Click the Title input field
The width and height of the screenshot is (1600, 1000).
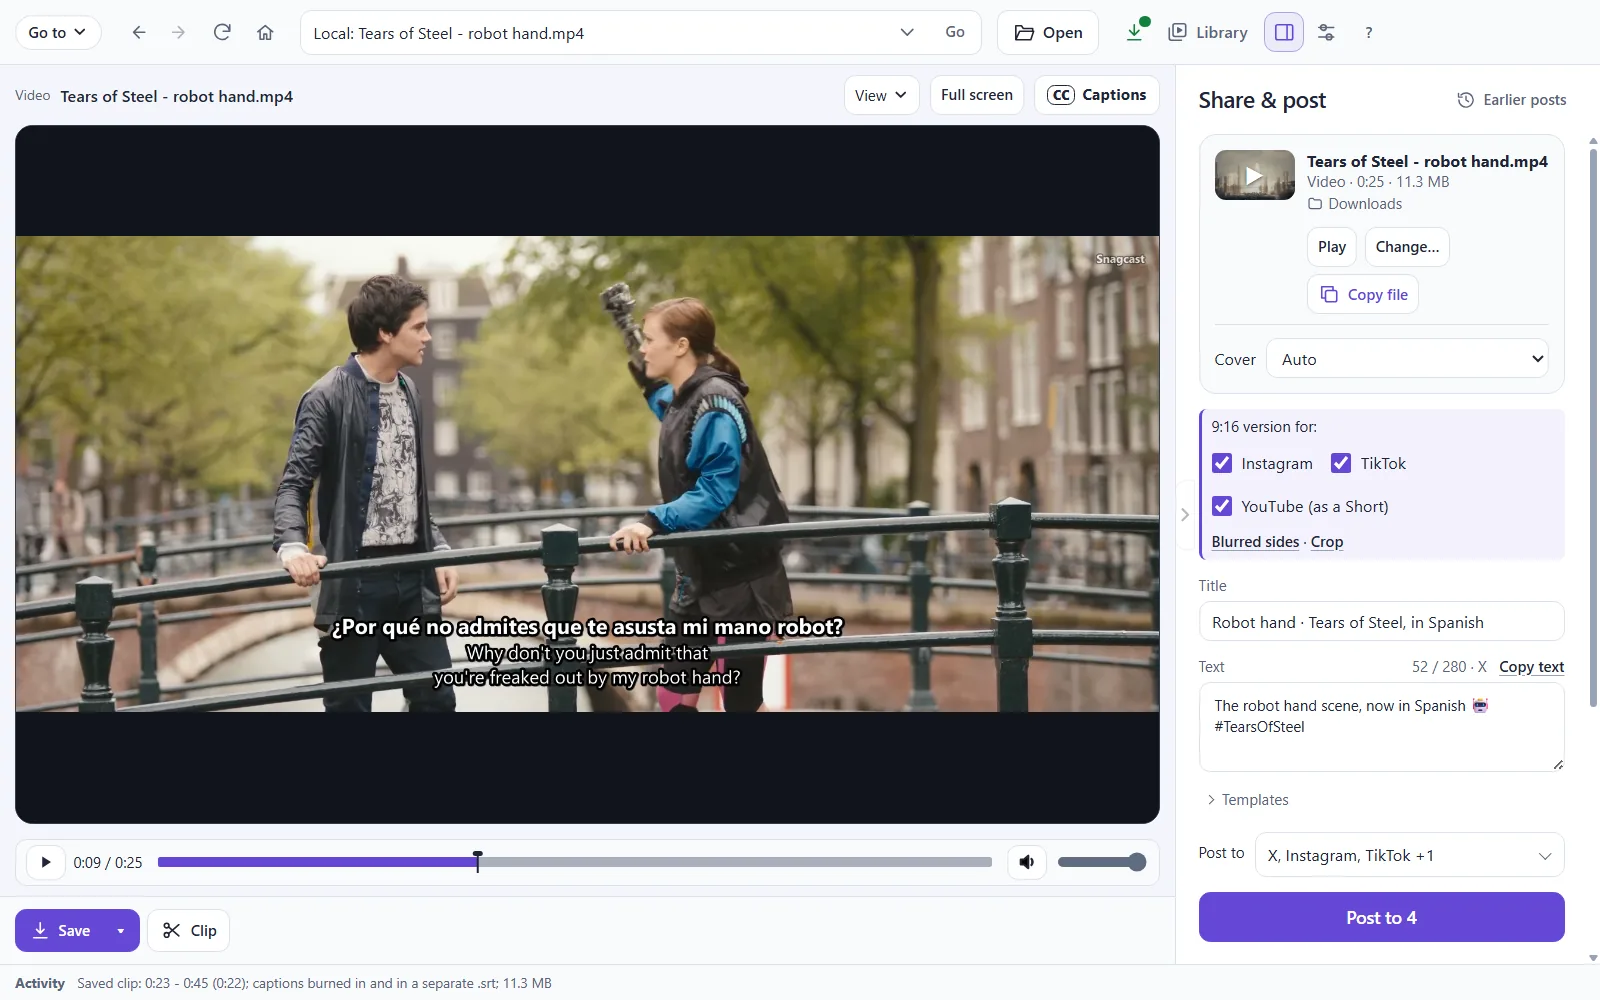tap(1381, 622)
